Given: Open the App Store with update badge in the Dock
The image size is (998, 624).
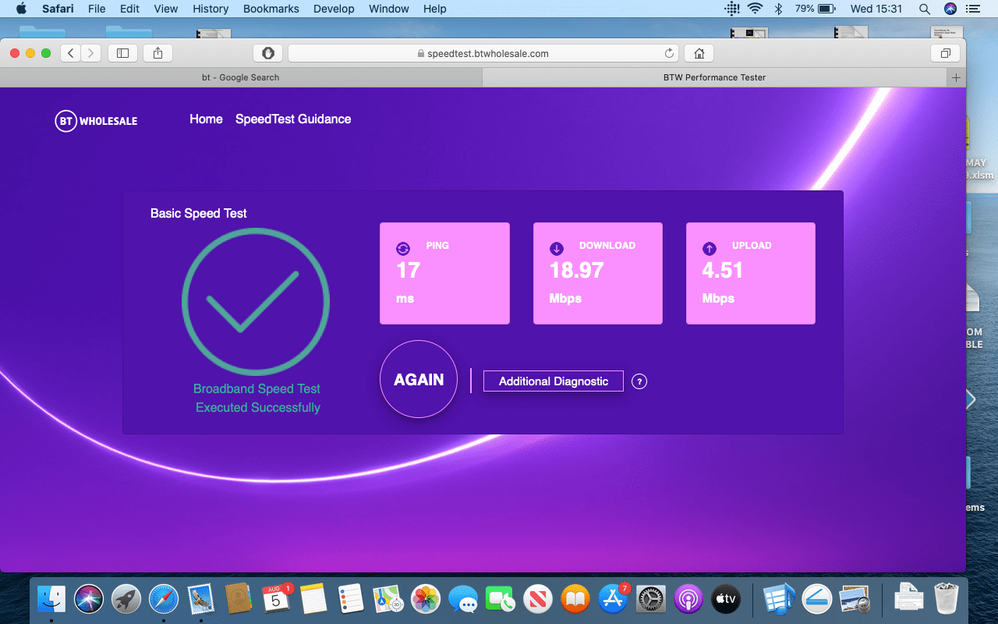Looking at the screenshot, I should point(612,598).
